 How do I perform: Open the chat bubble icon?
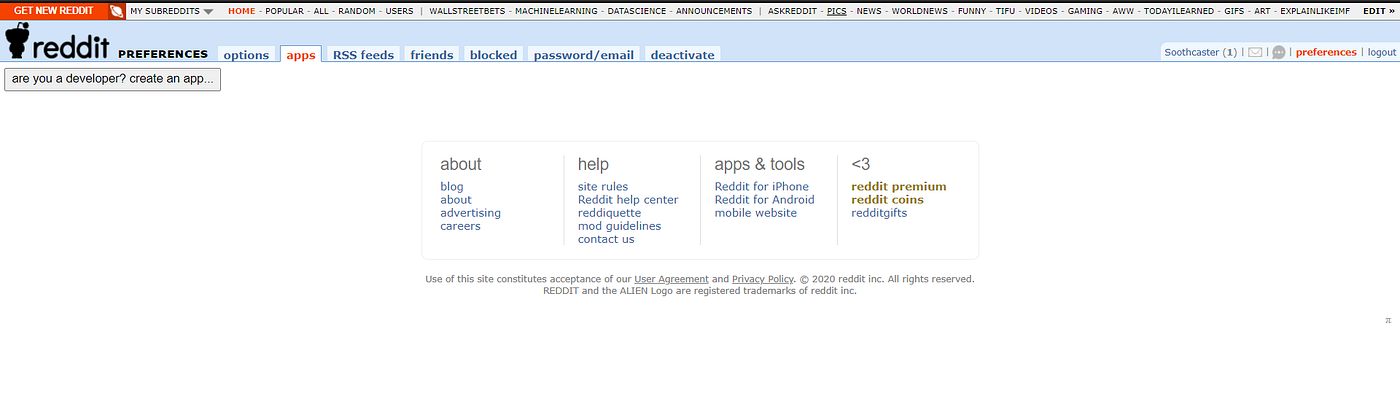point(1278,53)
